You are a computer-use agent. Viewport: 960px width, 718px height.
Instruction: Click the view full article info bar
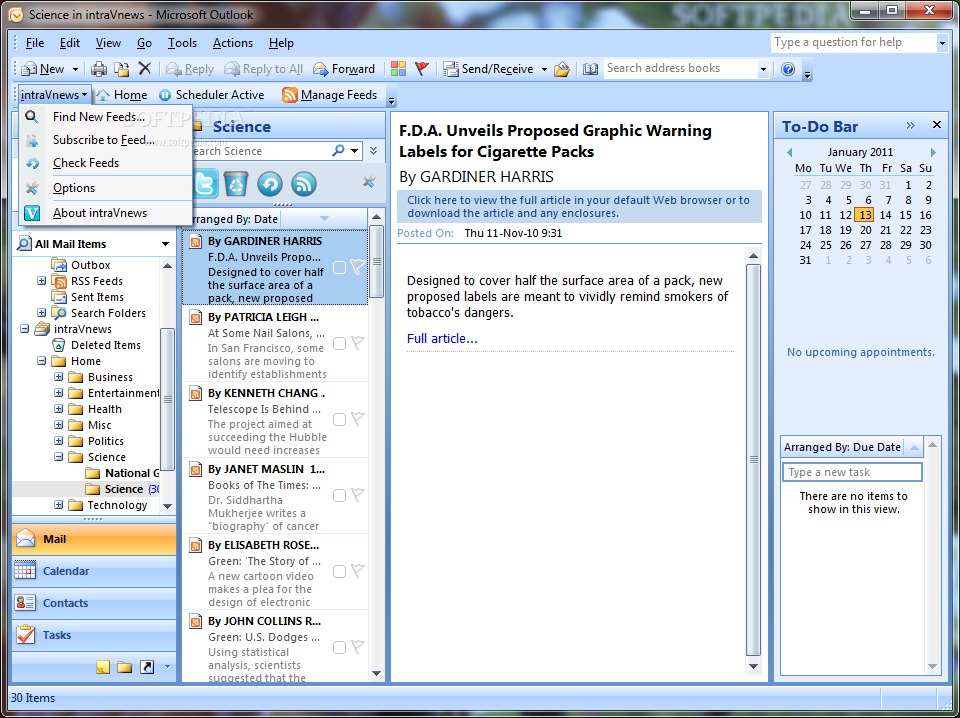pyautogui.click(x=579, y=206)
